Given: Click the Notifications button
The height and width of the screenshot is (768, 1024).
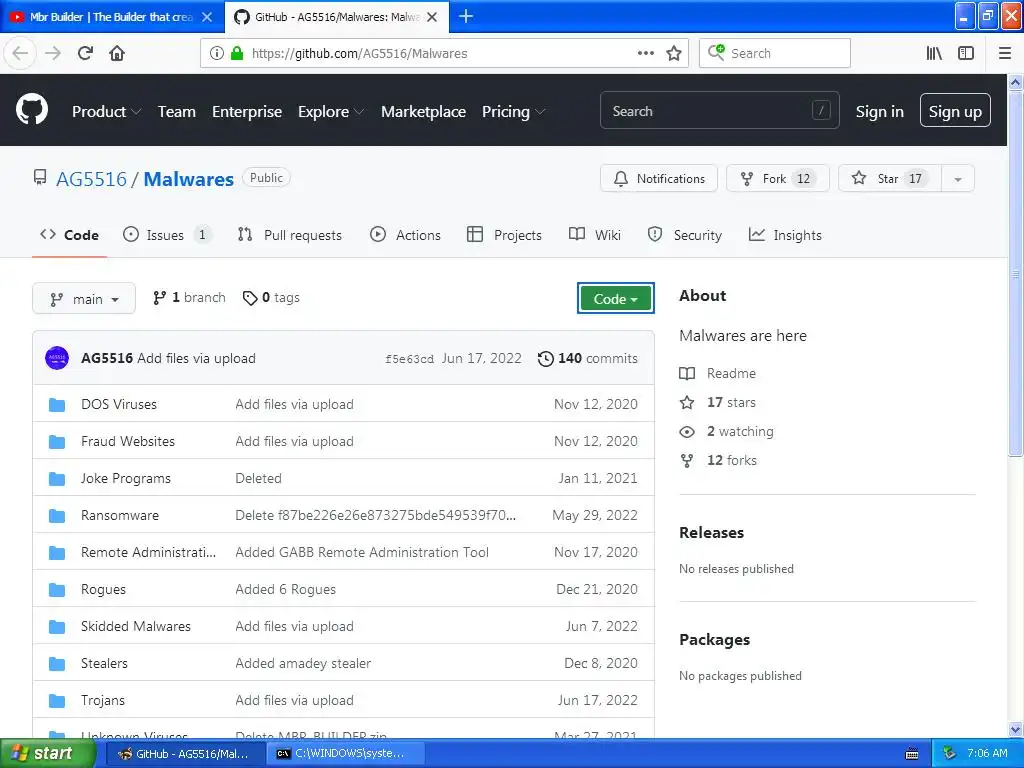Looking at the screenshot, I should point(659,179).
